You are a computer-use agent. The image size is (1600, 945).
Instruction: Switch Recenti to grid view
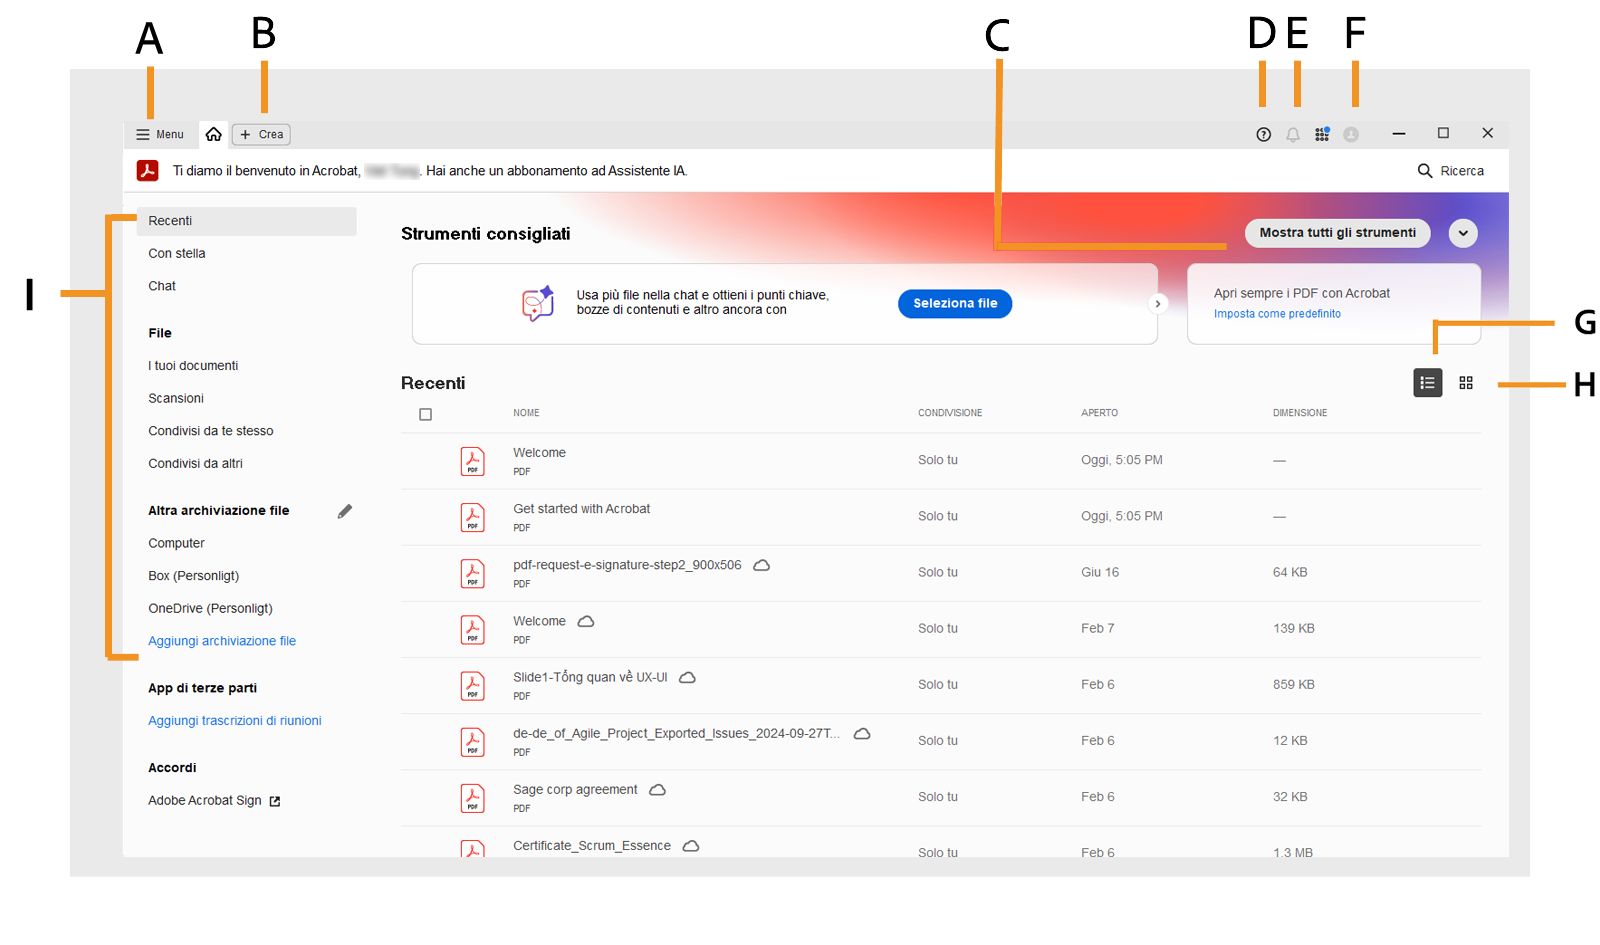(x=1466, y=382)
